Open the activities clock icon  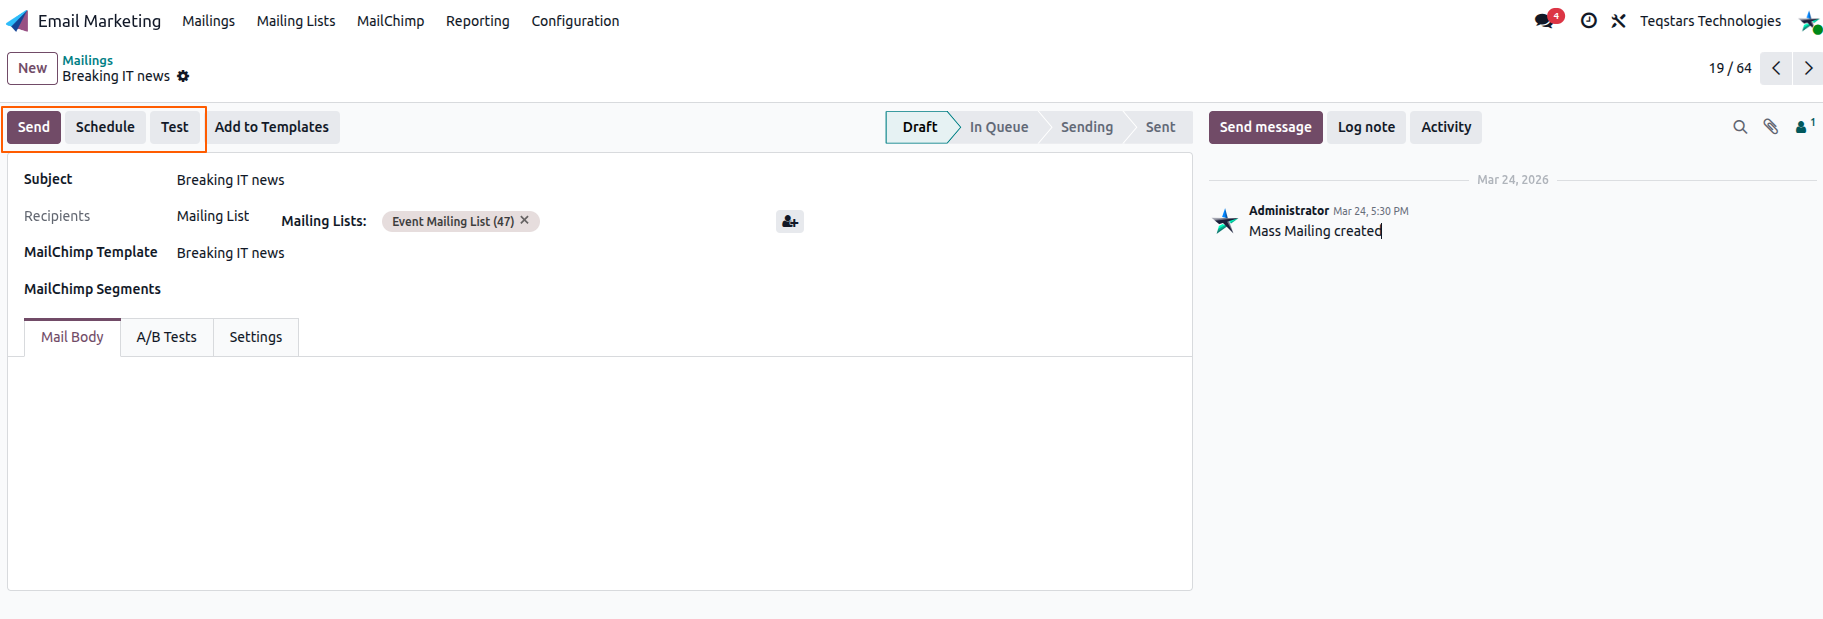[x=1588, y=20]
